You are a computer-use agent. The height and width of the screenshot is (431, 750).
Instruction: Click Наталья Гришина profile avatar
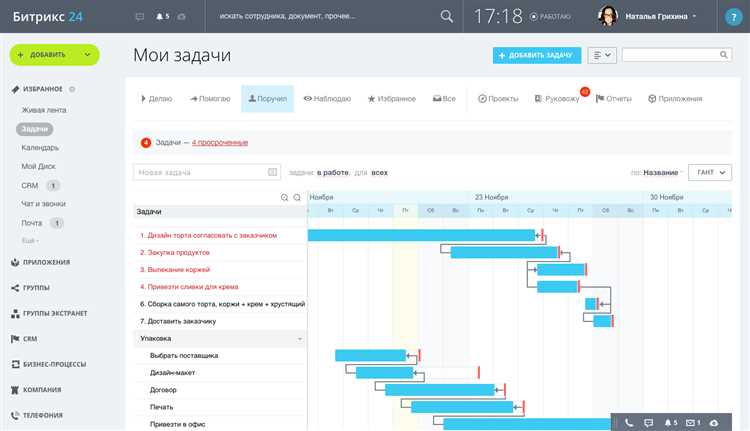607,16
